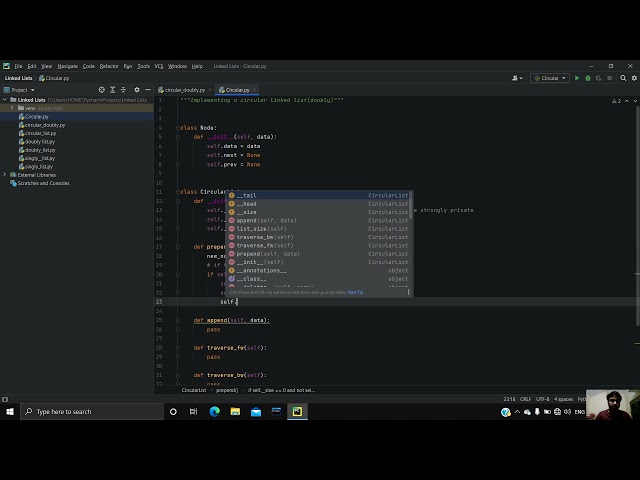This screenshot has height=480, width=640.
Task: Click the taskbar search box
Action: [x=92, y=412]
